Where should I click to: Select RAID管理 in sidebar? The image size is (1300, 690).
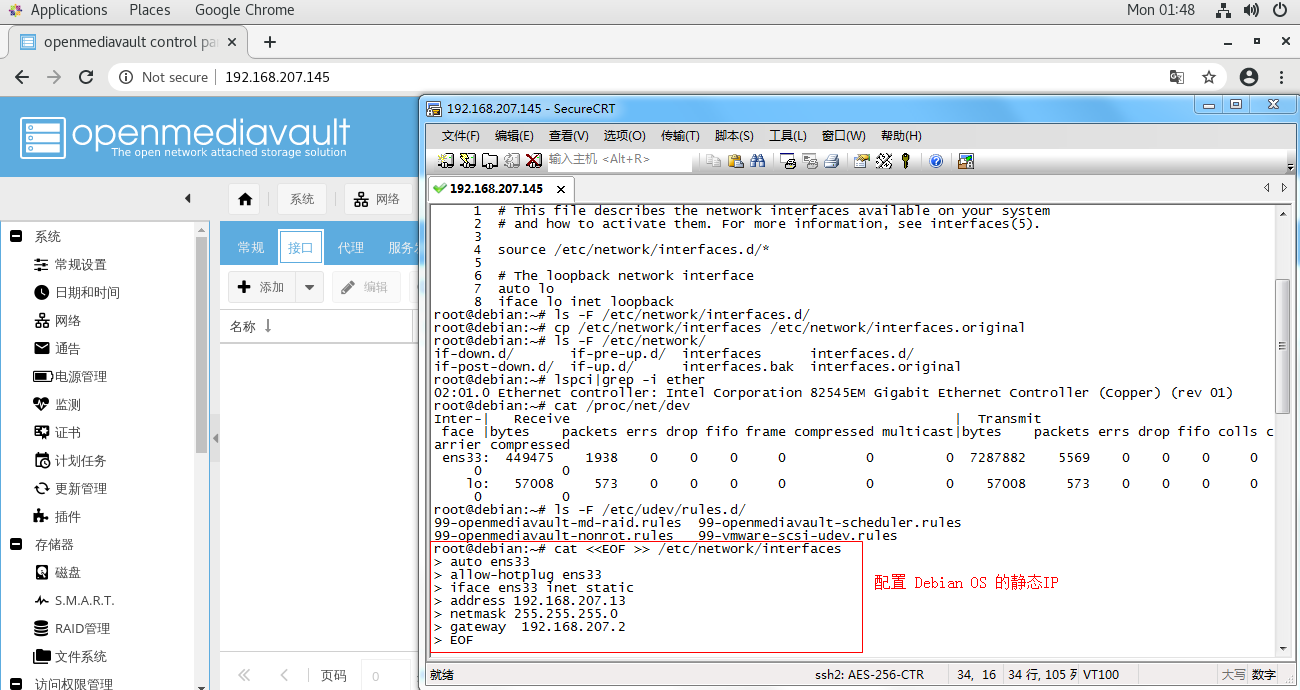82,628
